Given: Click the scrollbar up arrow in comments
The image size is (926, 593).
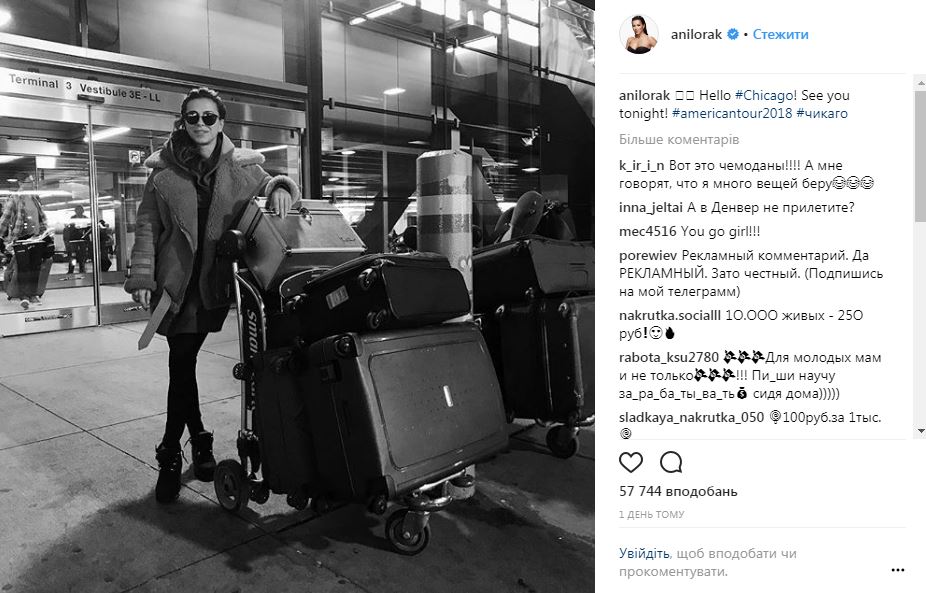Looking at the screenshot, I should [x=921, y=85].
